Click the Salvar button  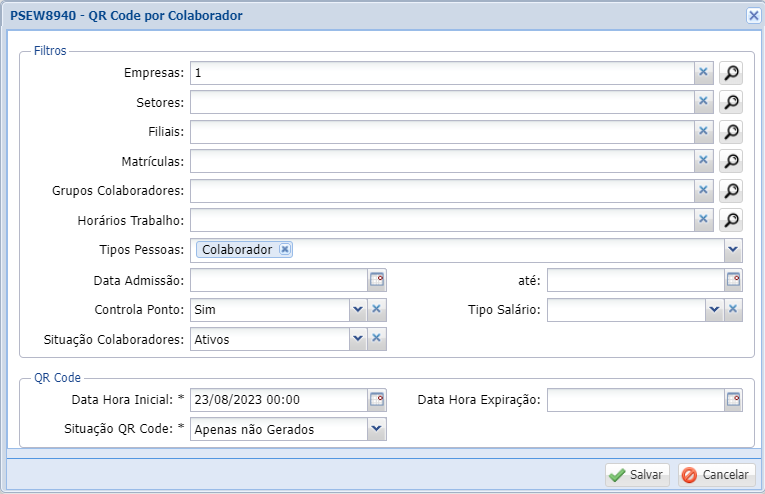pyautogui.click(x=638, y=475)
